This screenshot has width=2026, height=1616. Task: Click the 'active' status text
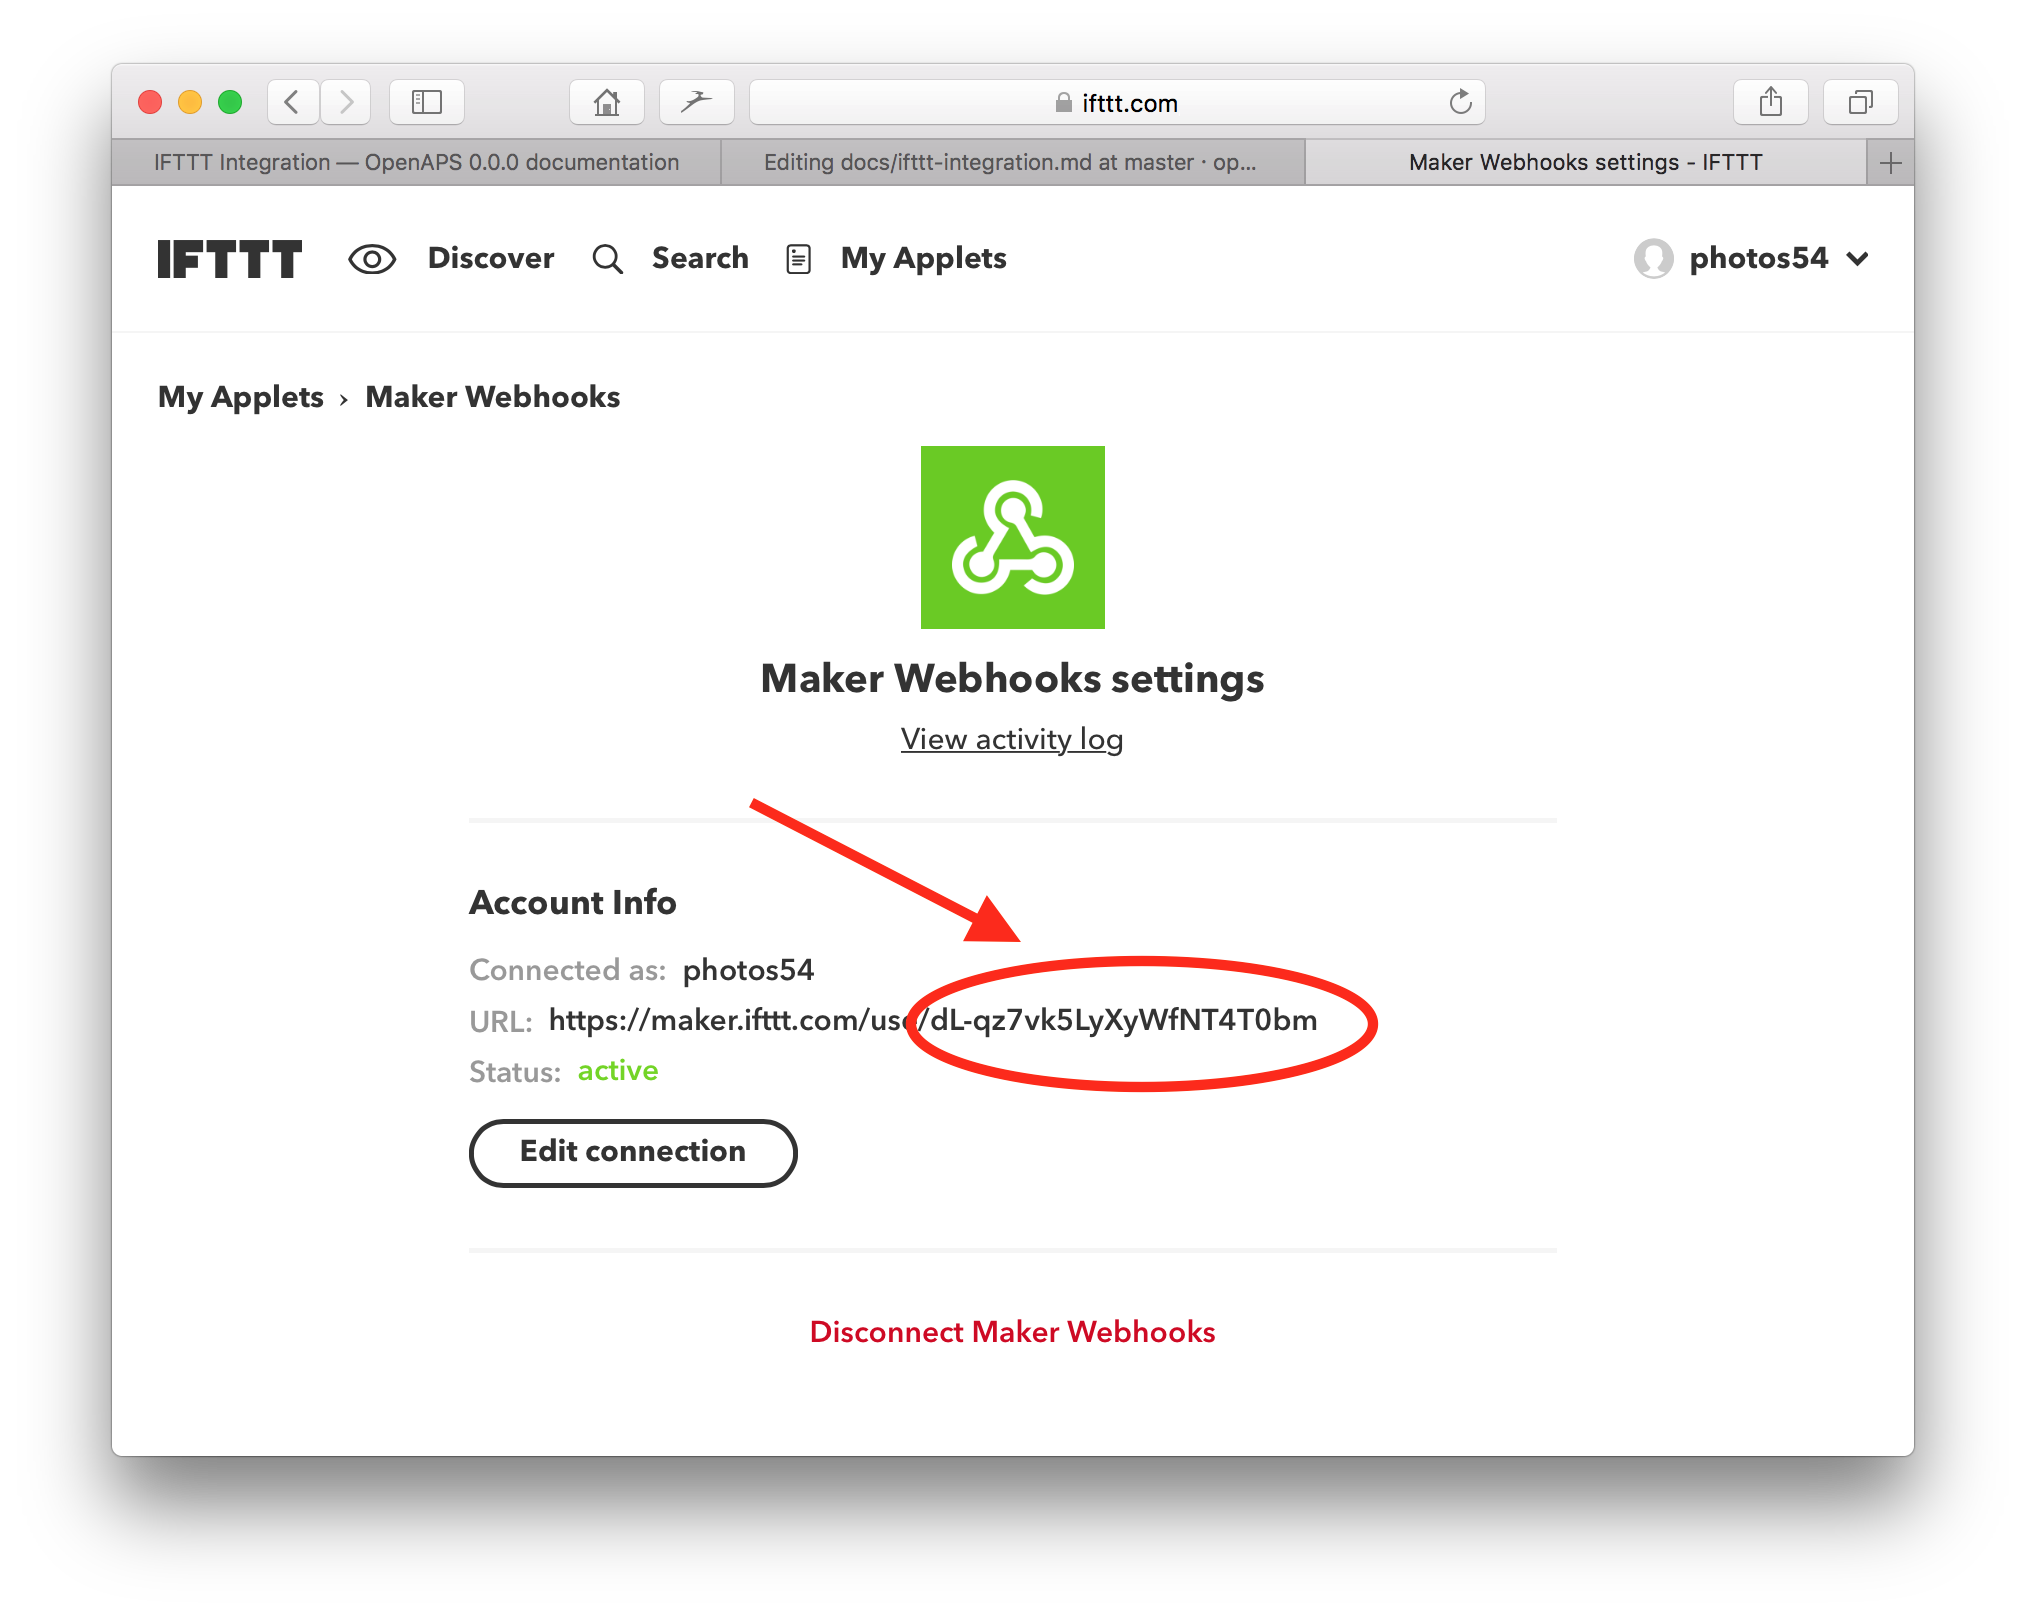(618, 1071)
